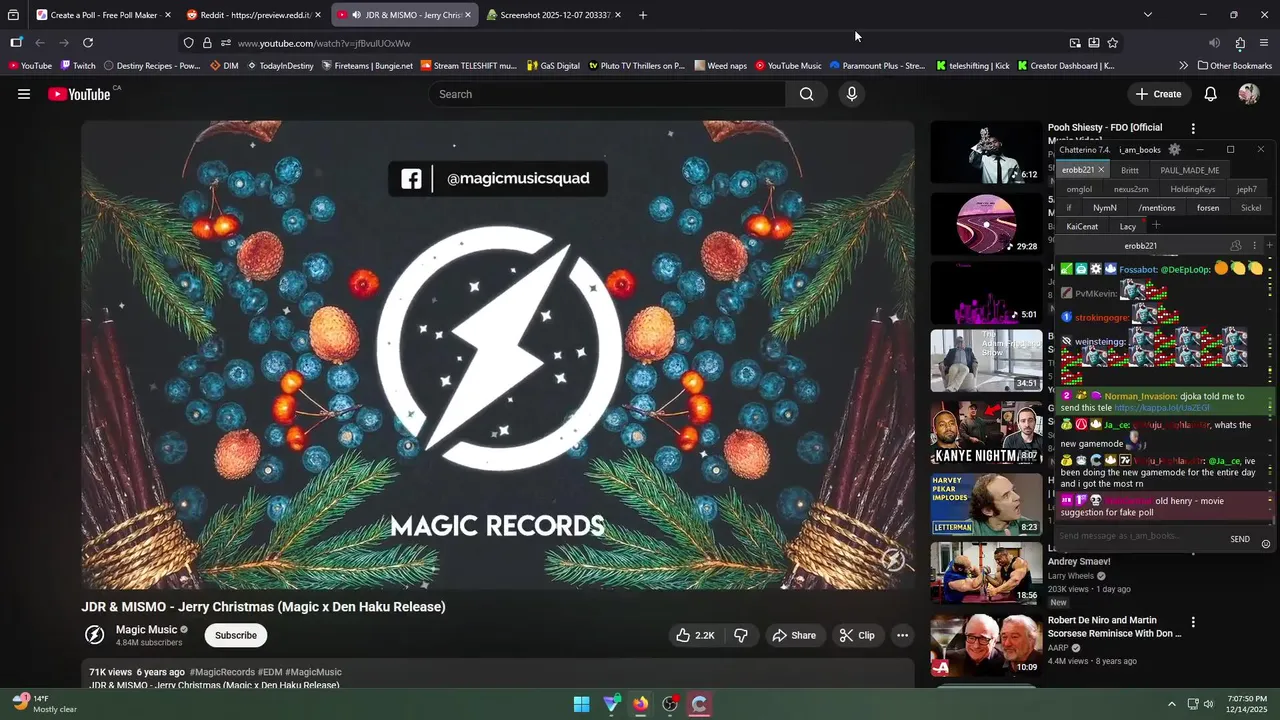Open the YouTube hamburger guide menu
Screen dimensions: 1280x720
tap(24, 94)
